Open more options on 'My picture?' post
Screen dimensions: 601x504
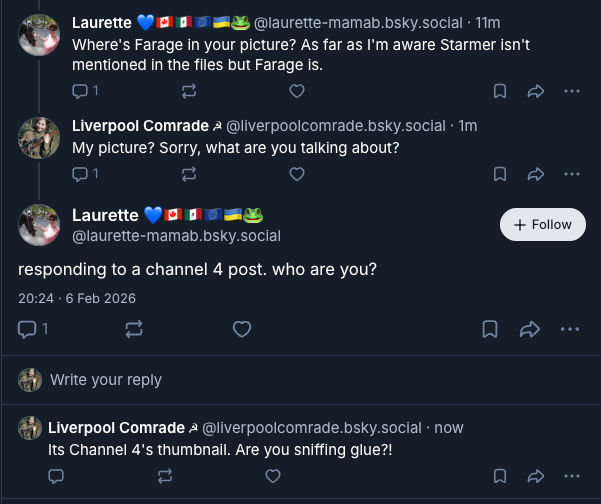tap(571, 174)
